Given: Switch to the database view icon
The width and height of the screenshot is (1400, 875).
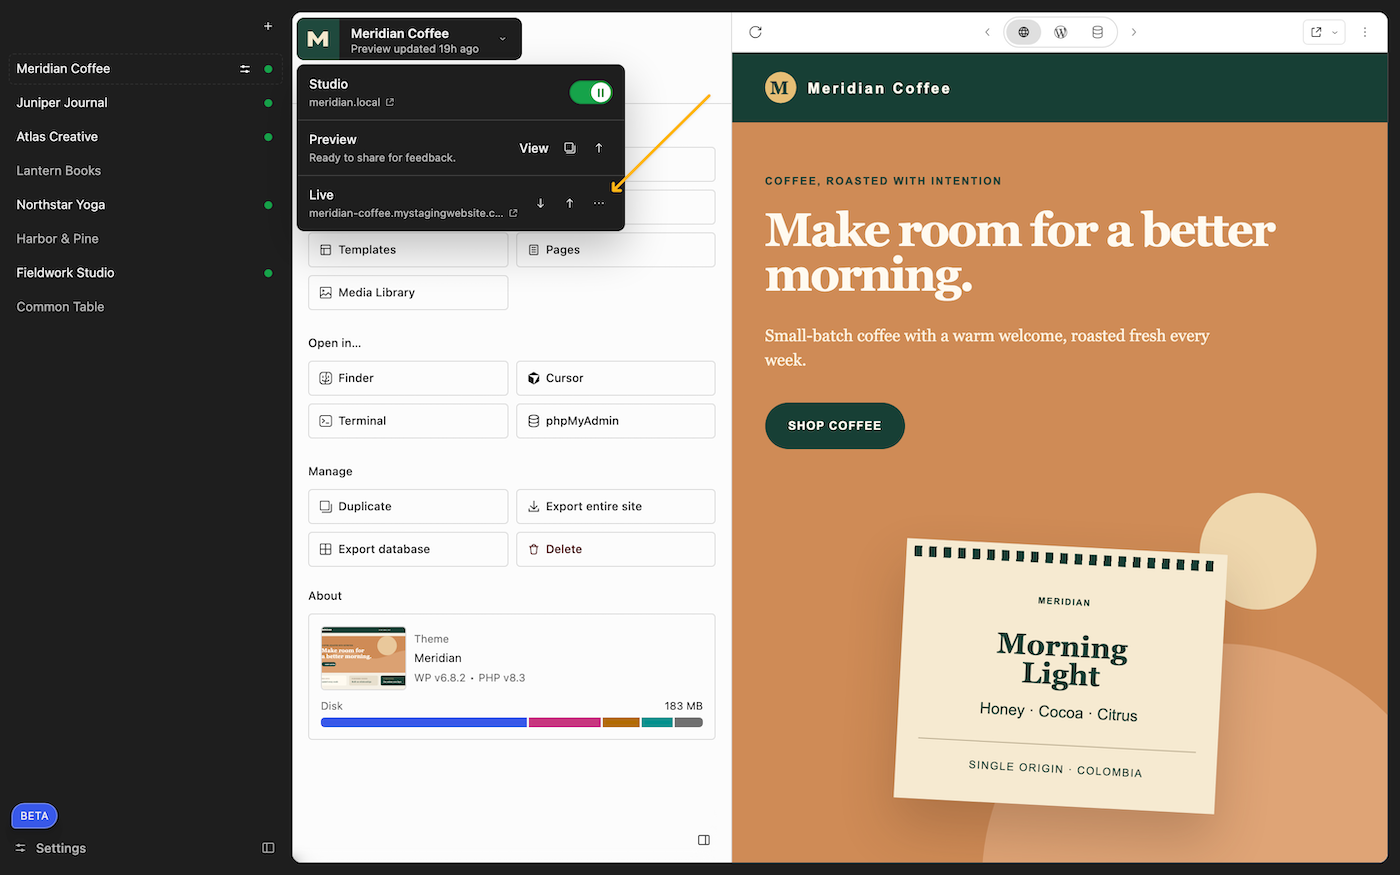Looking at the screenshot, I should [1097, 32].
